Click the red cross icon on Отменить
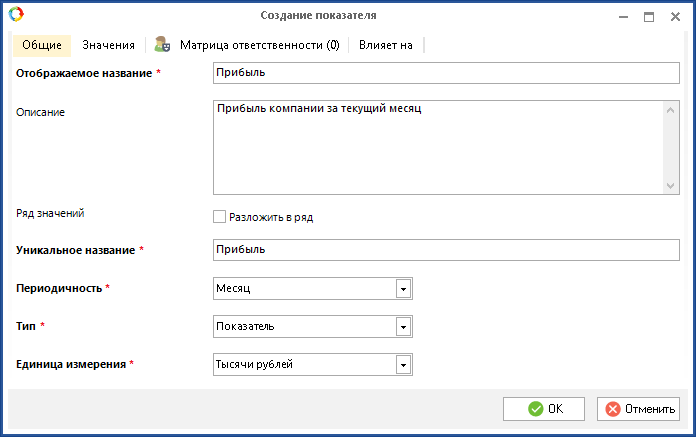This screenshot has height=437, width=696. click(613, 409)
